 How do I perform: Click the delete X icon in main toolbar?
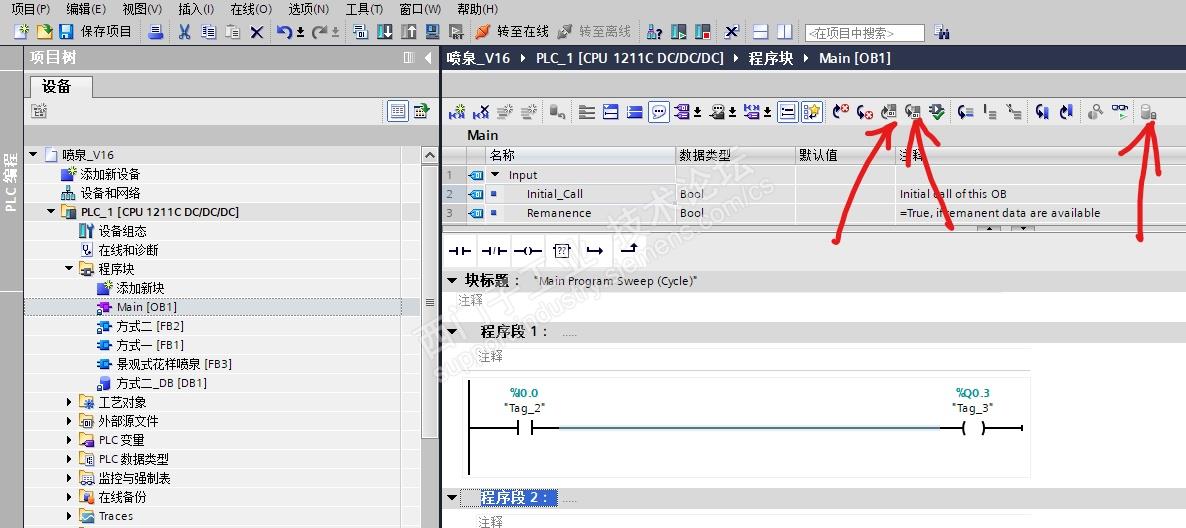(257, 32)
